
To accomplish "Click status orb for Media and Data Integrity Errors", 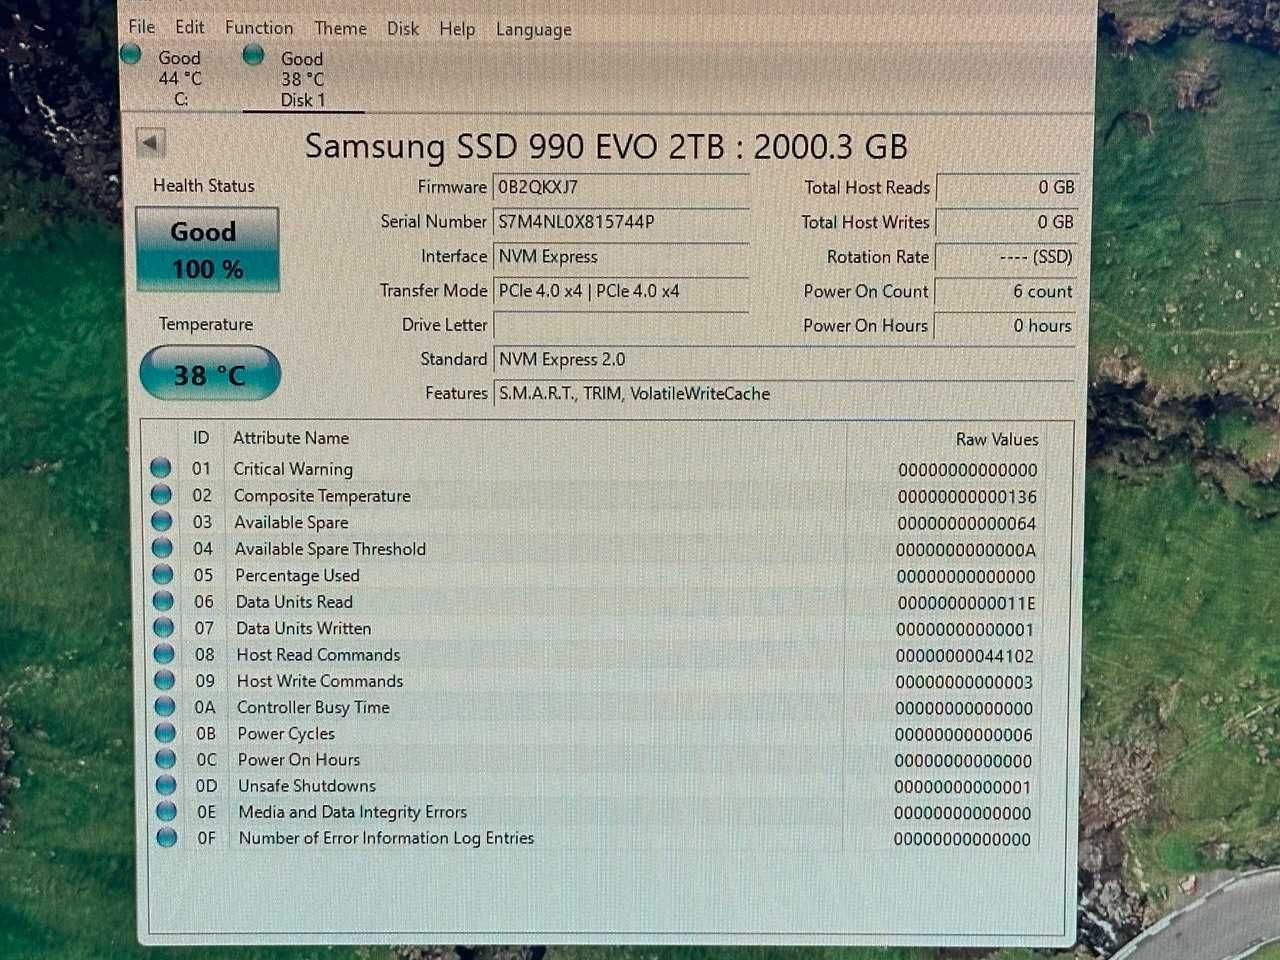I will 167,811.
